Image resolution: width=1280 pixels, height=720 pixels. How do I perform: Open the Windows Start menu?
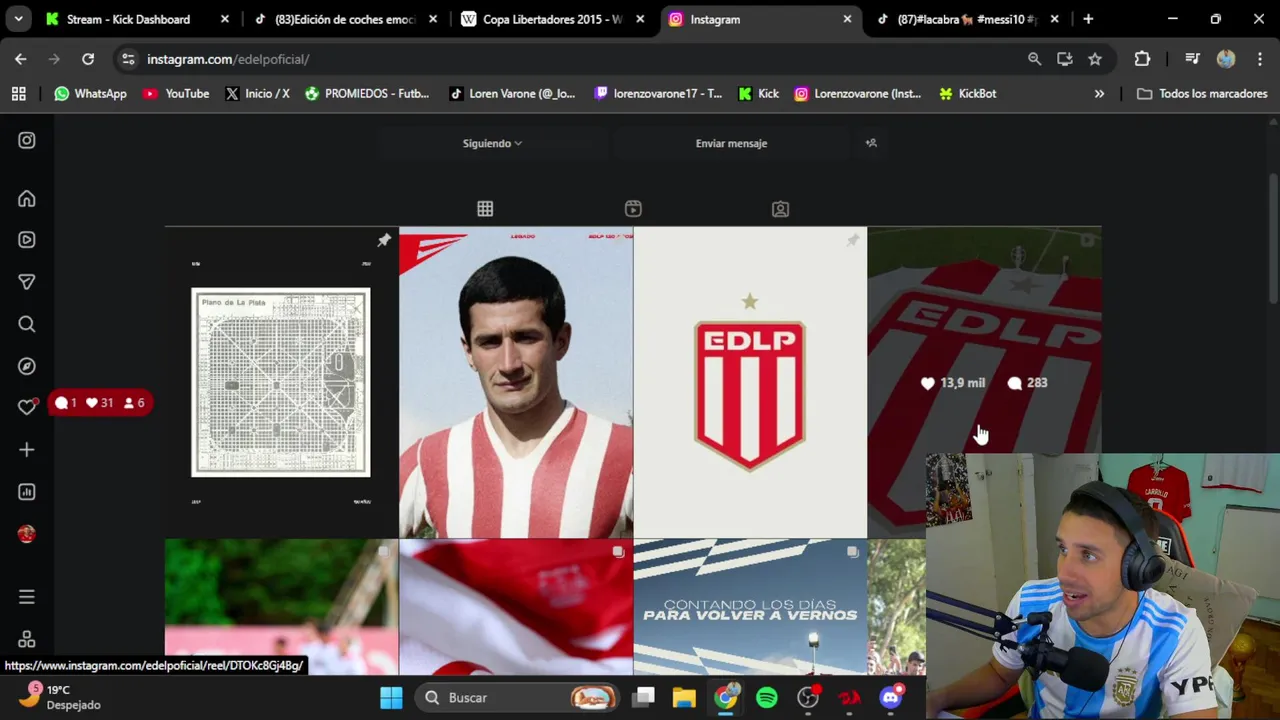click(x=391, y=698)
